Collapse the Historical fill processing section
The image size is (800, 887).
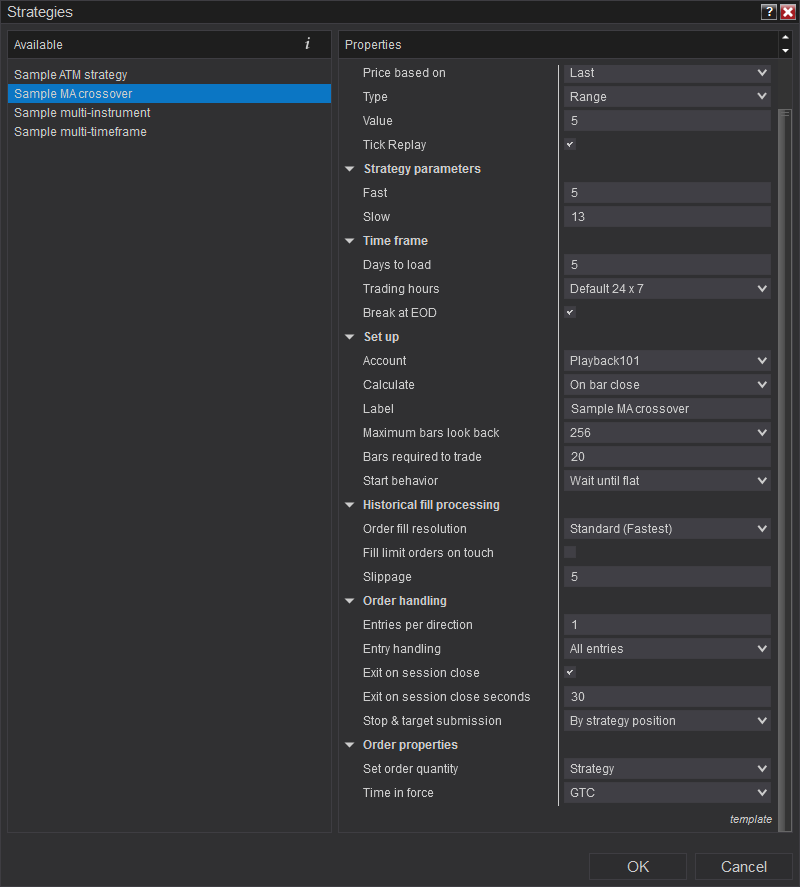coord(350,505)
